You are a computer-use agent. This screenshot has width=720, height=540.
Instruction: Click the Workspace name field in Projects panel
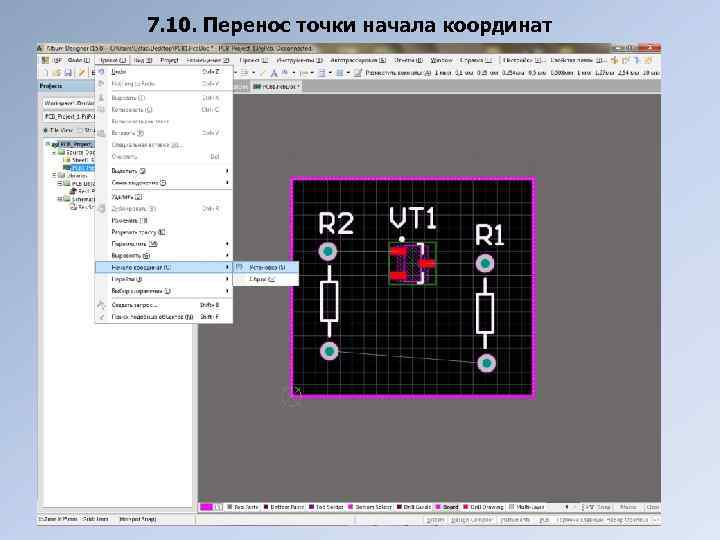69,103
